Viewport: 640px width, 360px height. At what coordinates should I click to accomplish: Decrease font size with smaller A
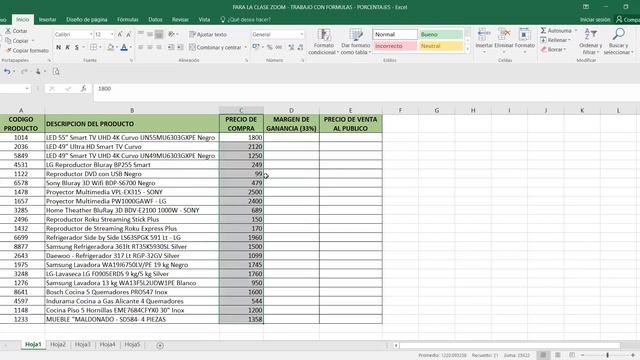129,35
